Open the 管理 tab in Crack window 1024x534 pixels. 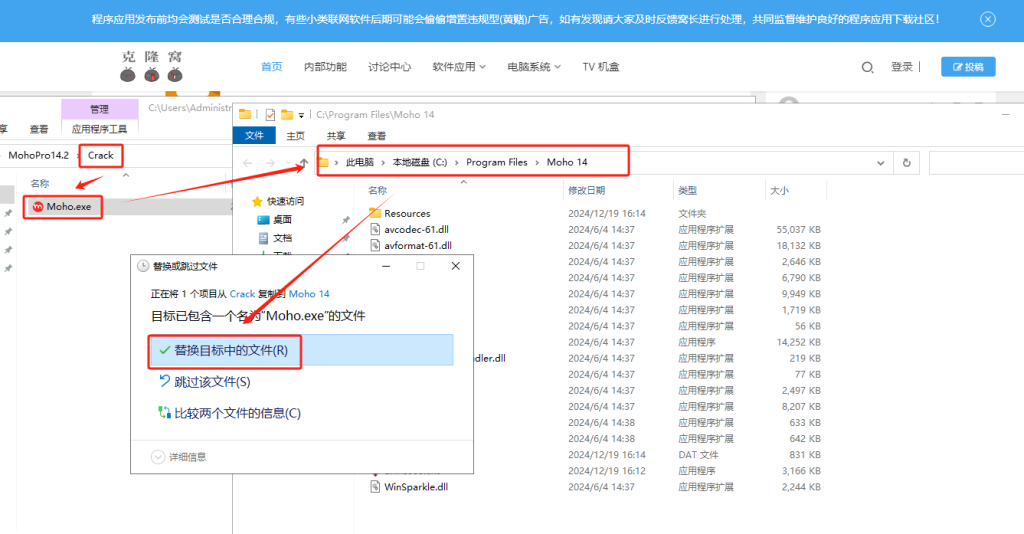[99, 109]
